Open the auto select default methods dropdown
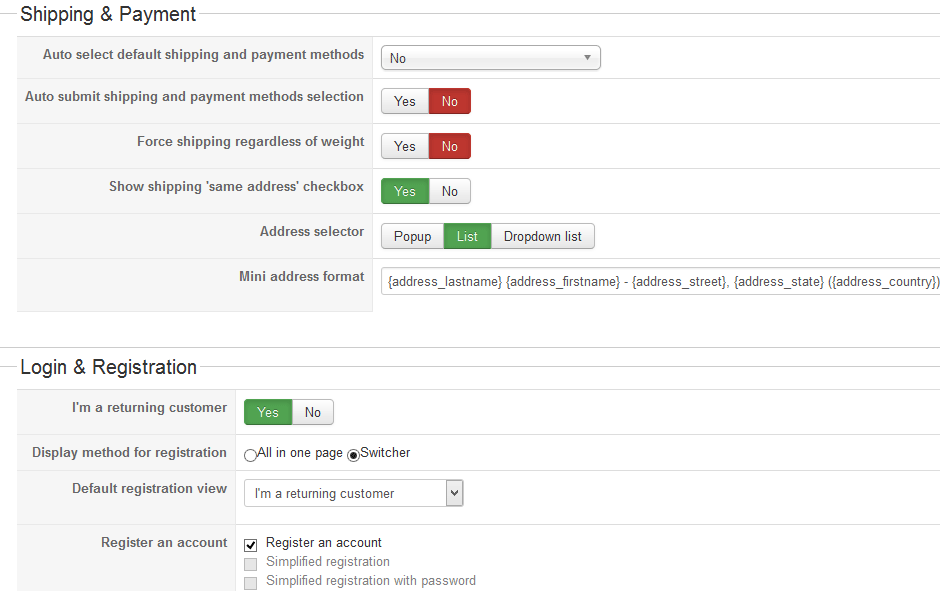Screen dimensions: 940x591 490,58
